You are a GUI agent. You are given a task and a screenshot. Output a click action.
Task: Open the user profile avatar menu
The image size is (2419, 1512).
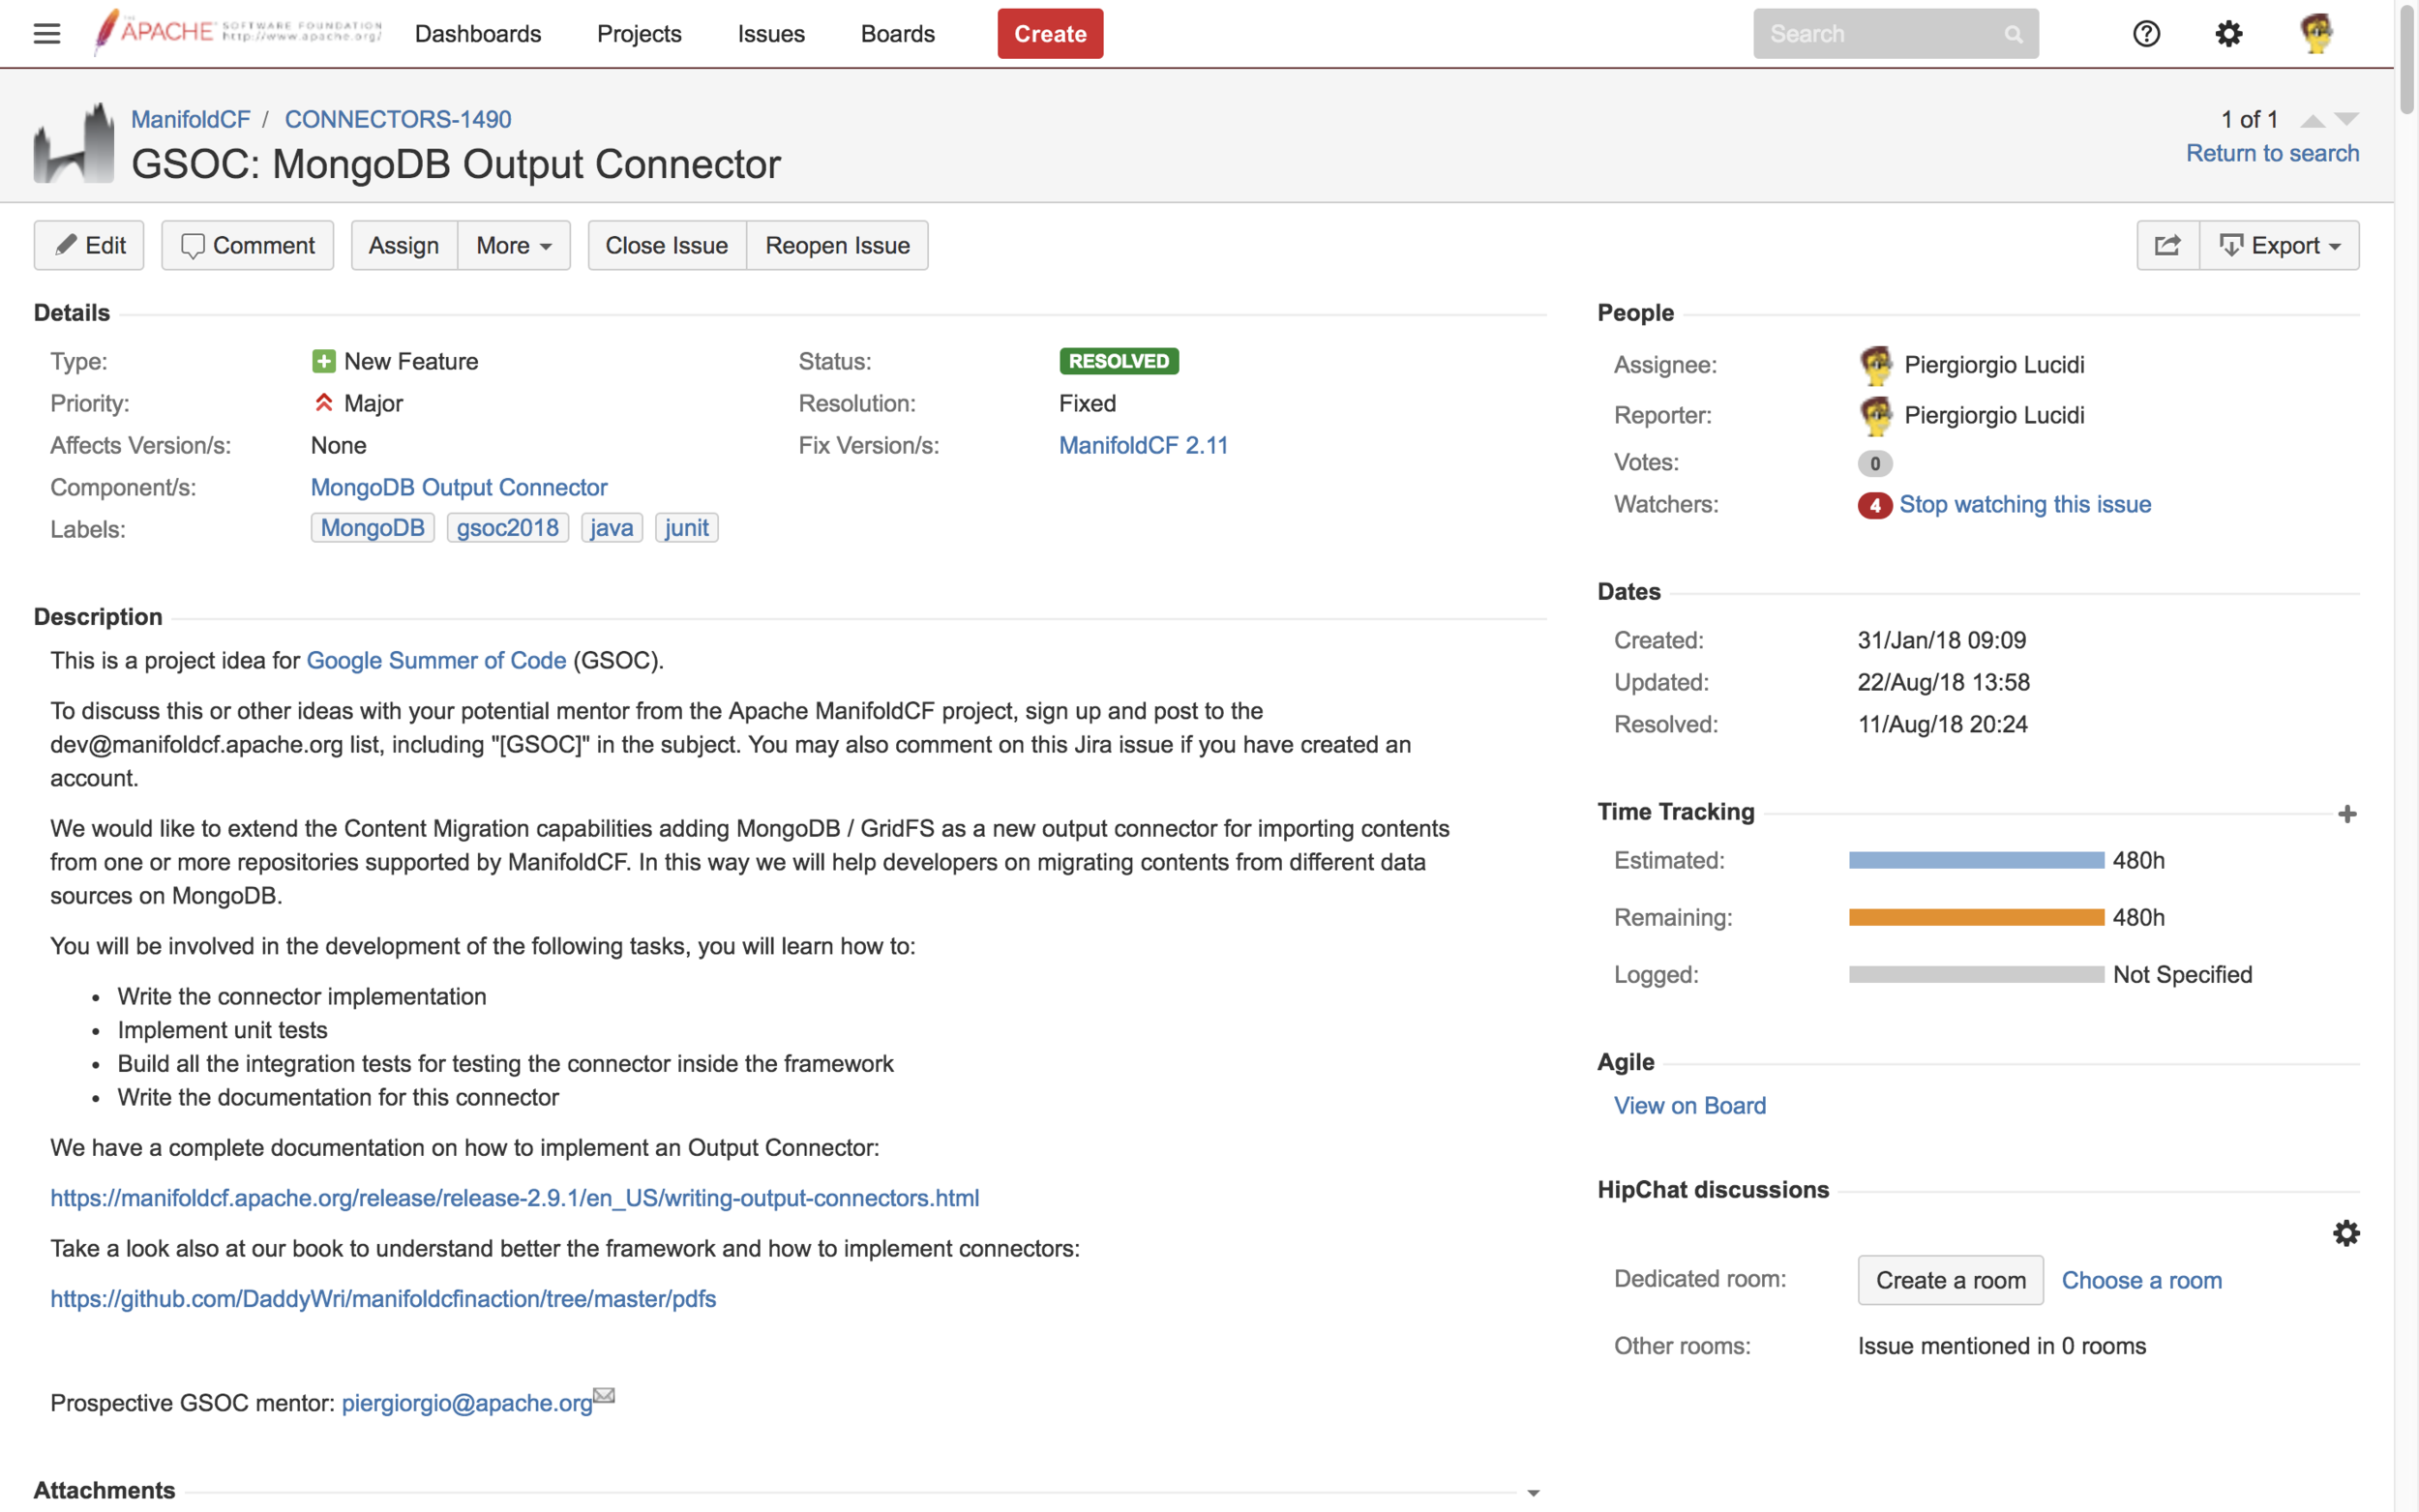pos(2316,34)
